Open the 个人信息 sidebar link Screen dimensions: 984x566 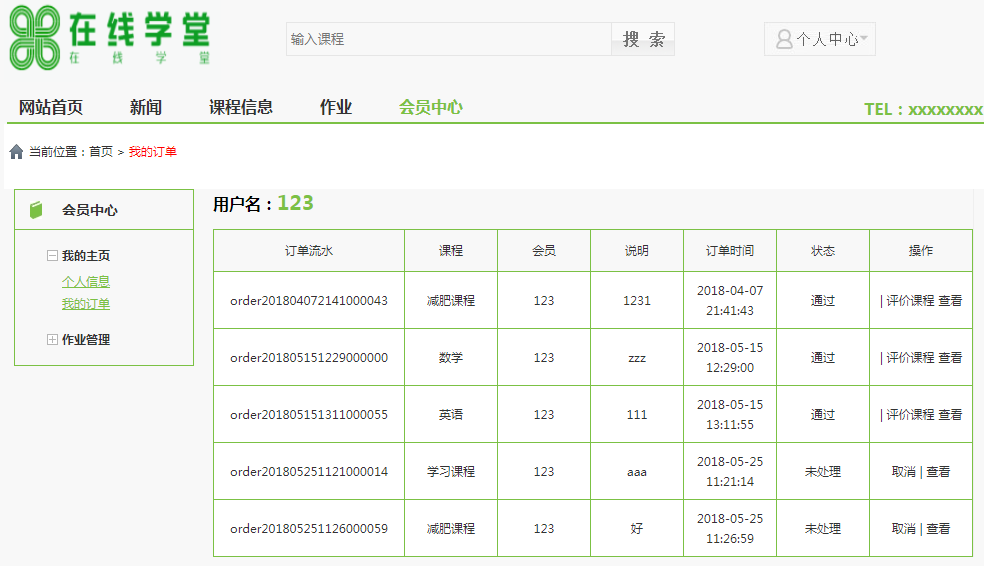pyautogui.click(x=86, y=282)
